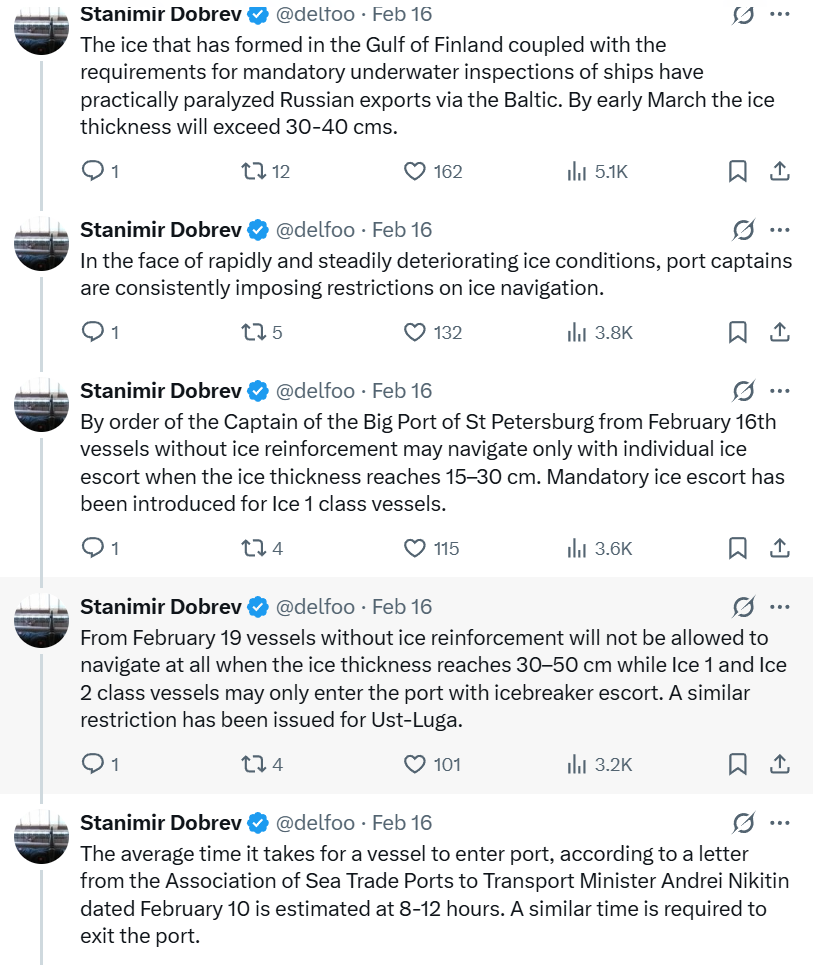Image resolution: width=813 pixels, height=965 pixels.
Task: Reply to the Ust-Luga restriction tweet
Action: pos(93,764)
